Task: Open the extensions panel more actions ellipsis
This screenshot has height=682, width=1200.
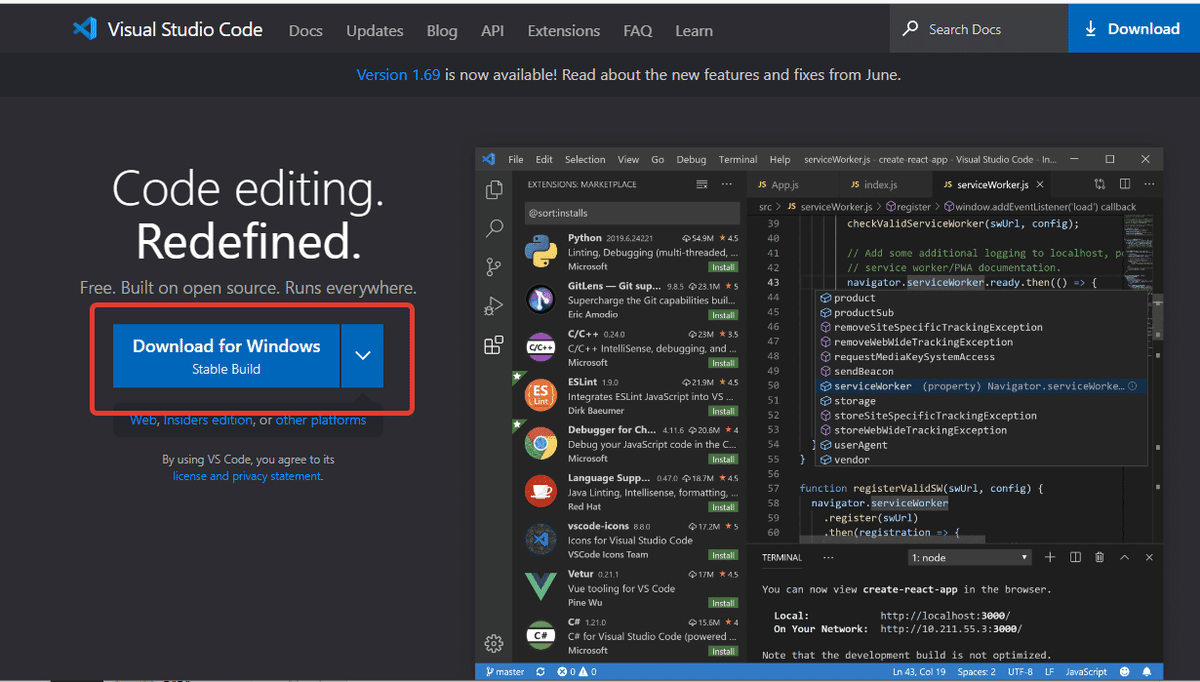Action: tap(728, 185)
